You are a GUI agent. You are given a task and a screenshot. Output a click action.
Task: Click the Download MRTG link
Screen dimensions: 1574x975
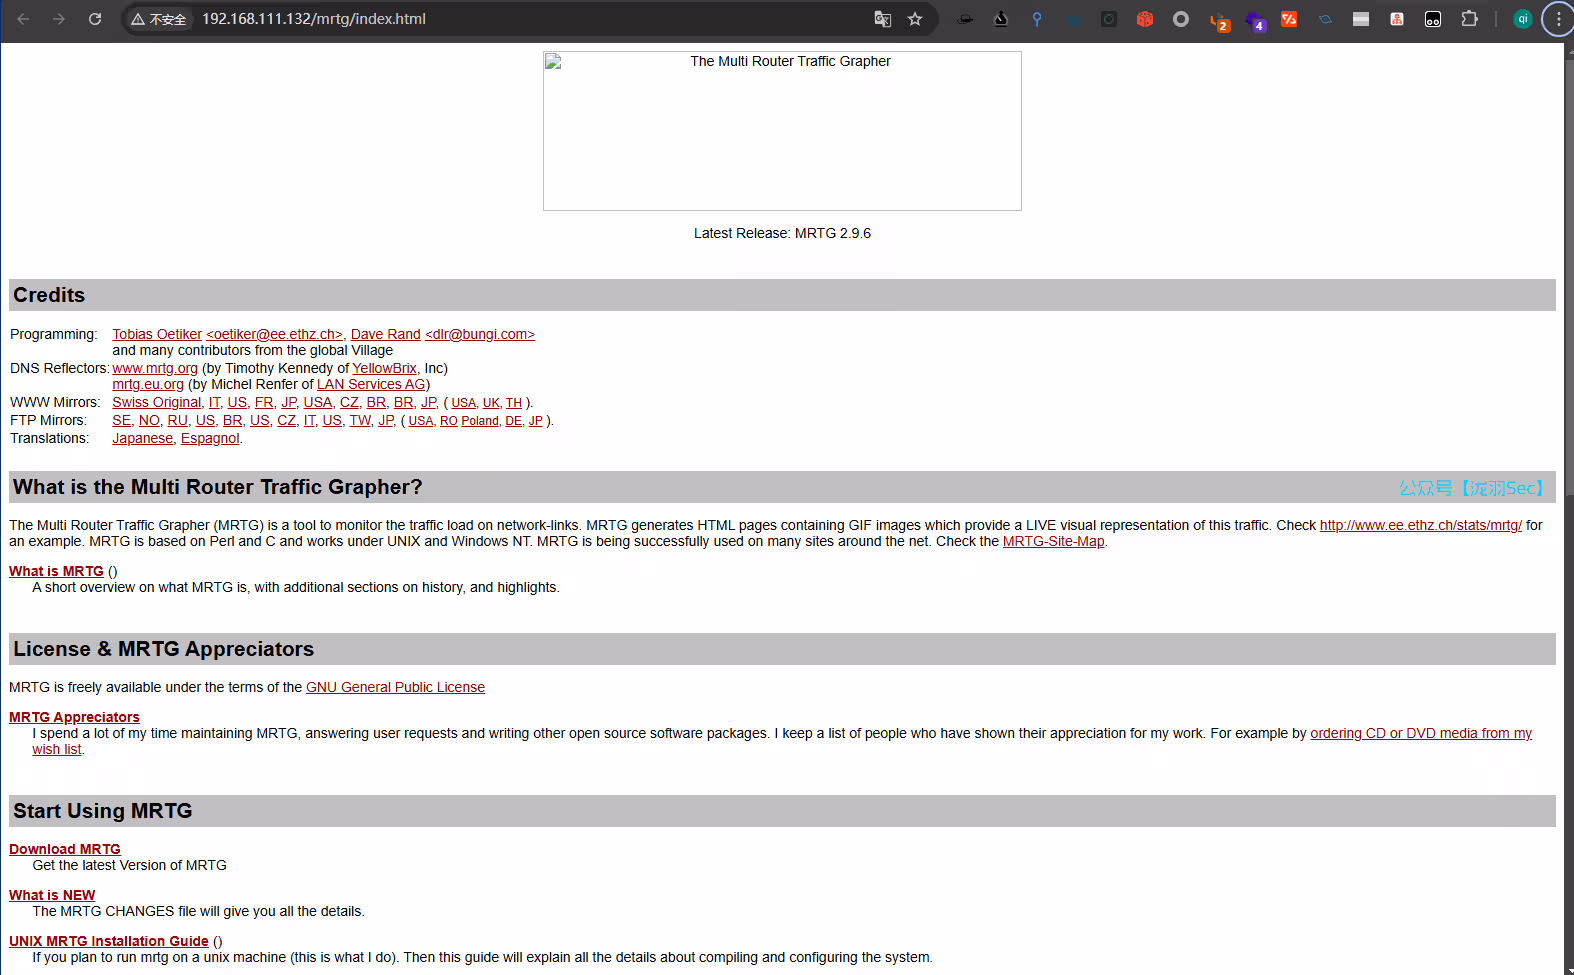pyautogui.click(x=65, y=849)
